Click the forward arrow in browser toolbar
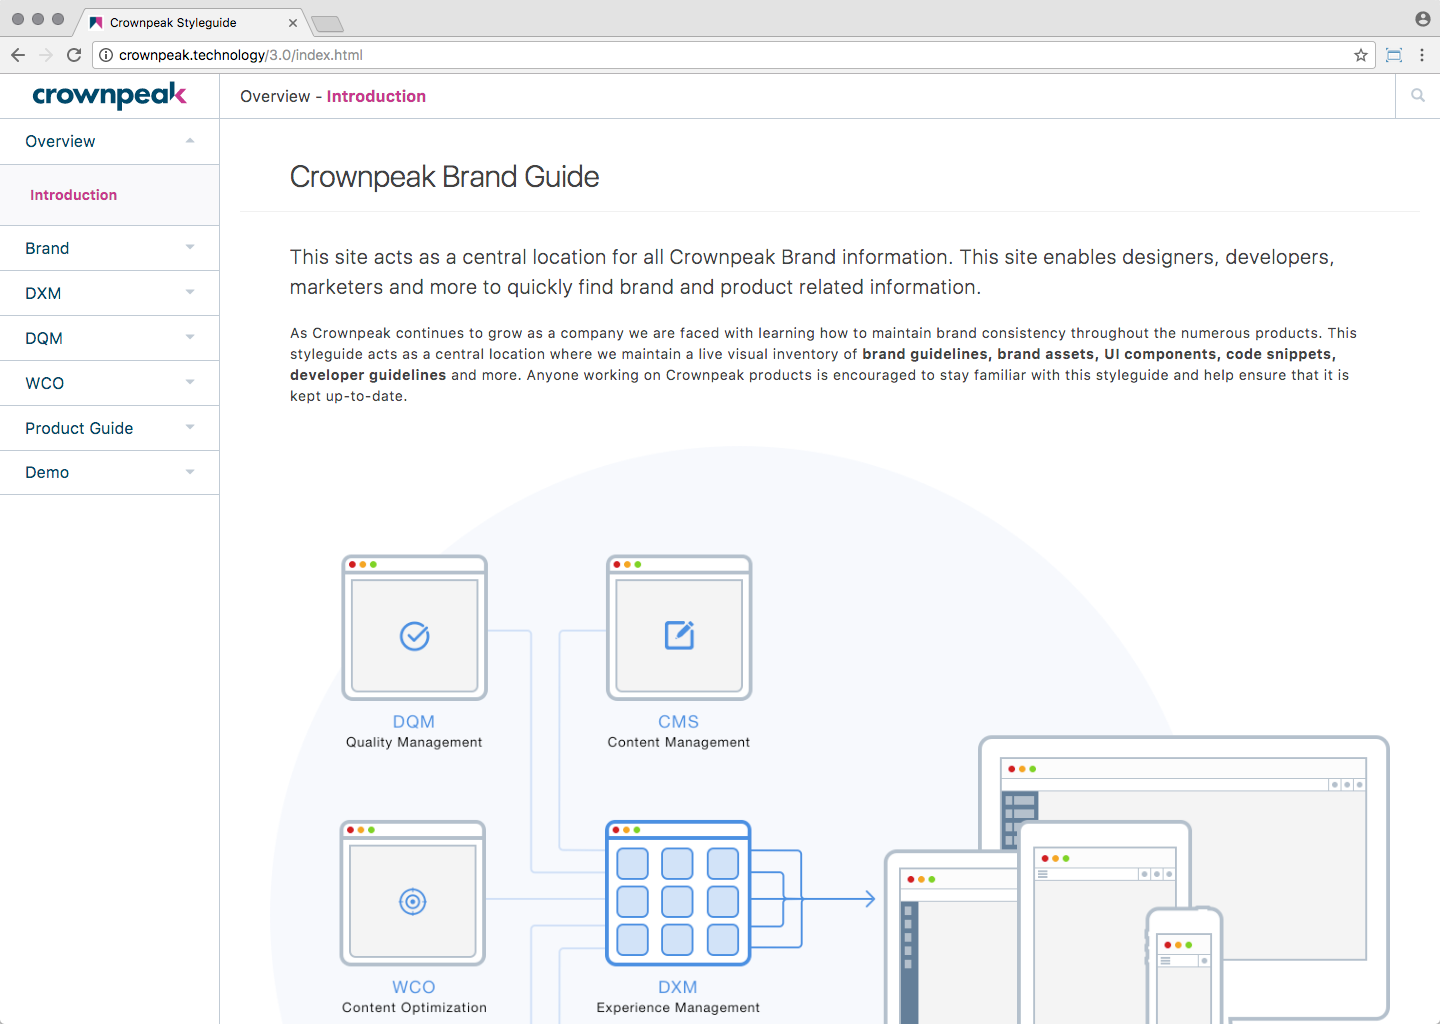This screenshot has width=1440, height=1024. click(x=45, y=55)
